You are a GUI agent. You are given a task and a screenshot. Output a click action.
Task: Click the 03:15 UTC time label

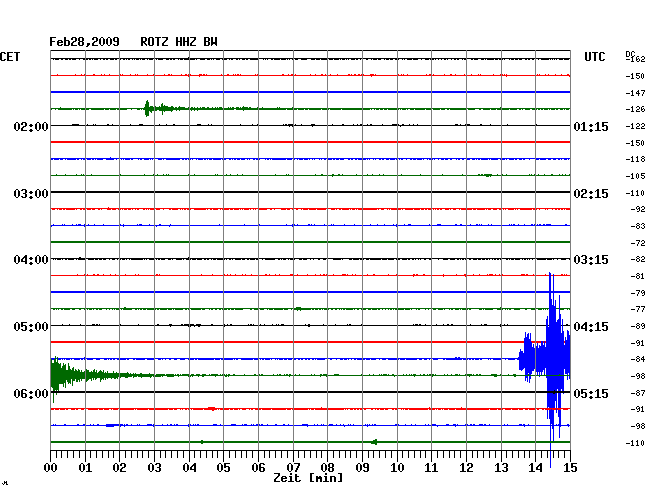click(x=591, y=260)
